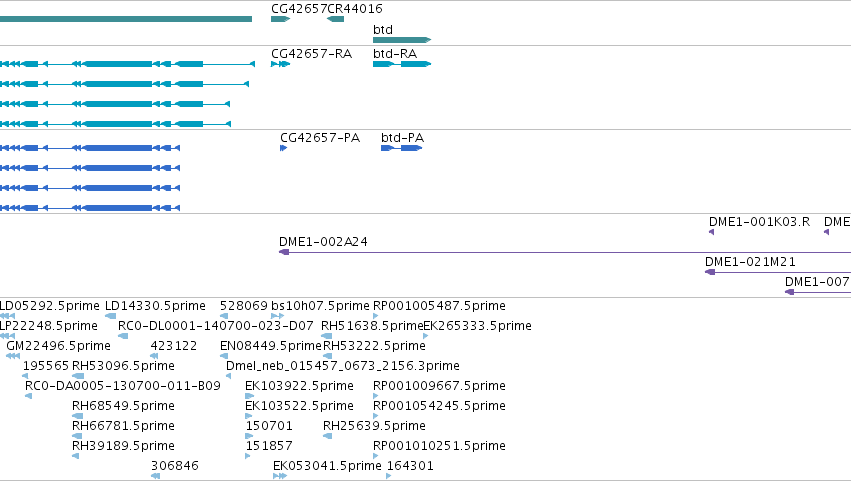Click the RC0-DA0005-130700-011-B09 EST label

coord(123,387)
